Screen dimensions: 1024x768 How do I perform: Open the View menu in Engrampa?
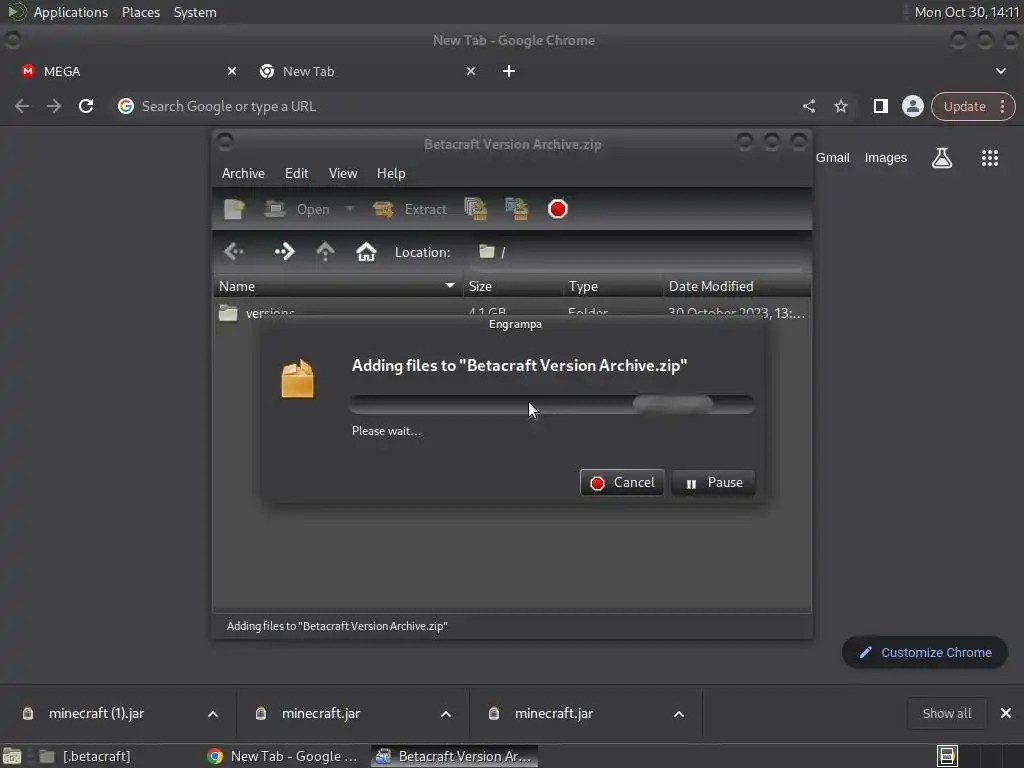(343, 173)
